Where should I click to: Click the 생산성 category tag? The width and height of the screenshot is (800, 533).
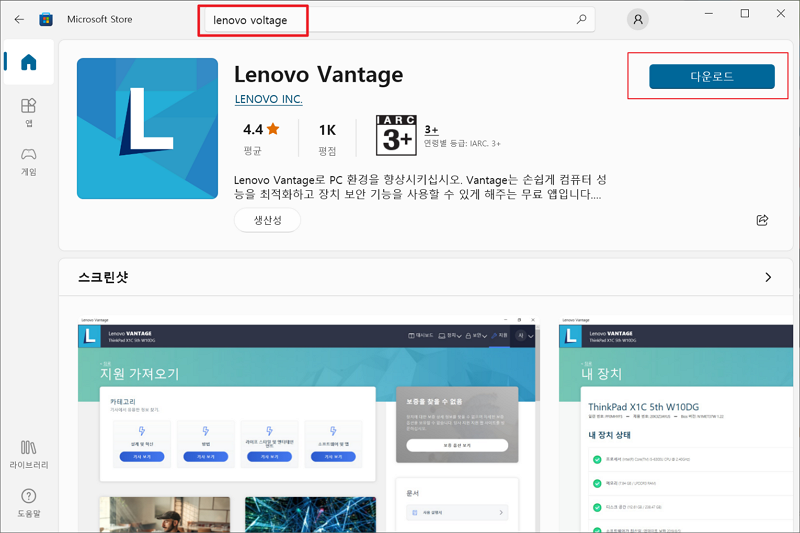tap(267, 220)
